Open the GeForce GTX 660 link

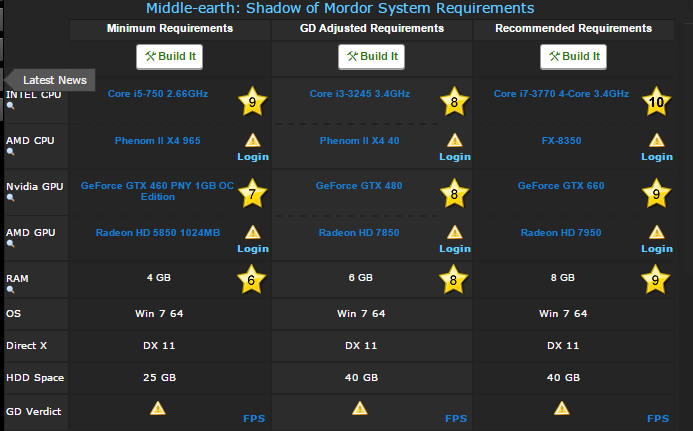[x=561, y=186]
